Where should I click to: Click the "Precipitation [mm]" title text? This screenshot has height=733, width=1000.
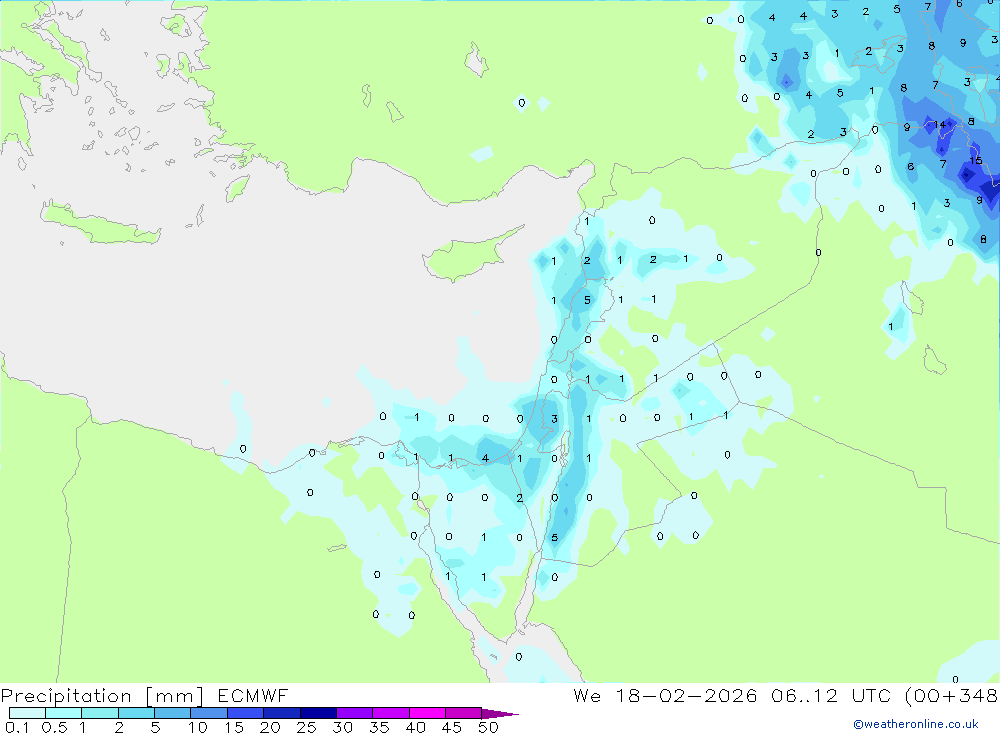pyautogui.click(x=102, y=696)
